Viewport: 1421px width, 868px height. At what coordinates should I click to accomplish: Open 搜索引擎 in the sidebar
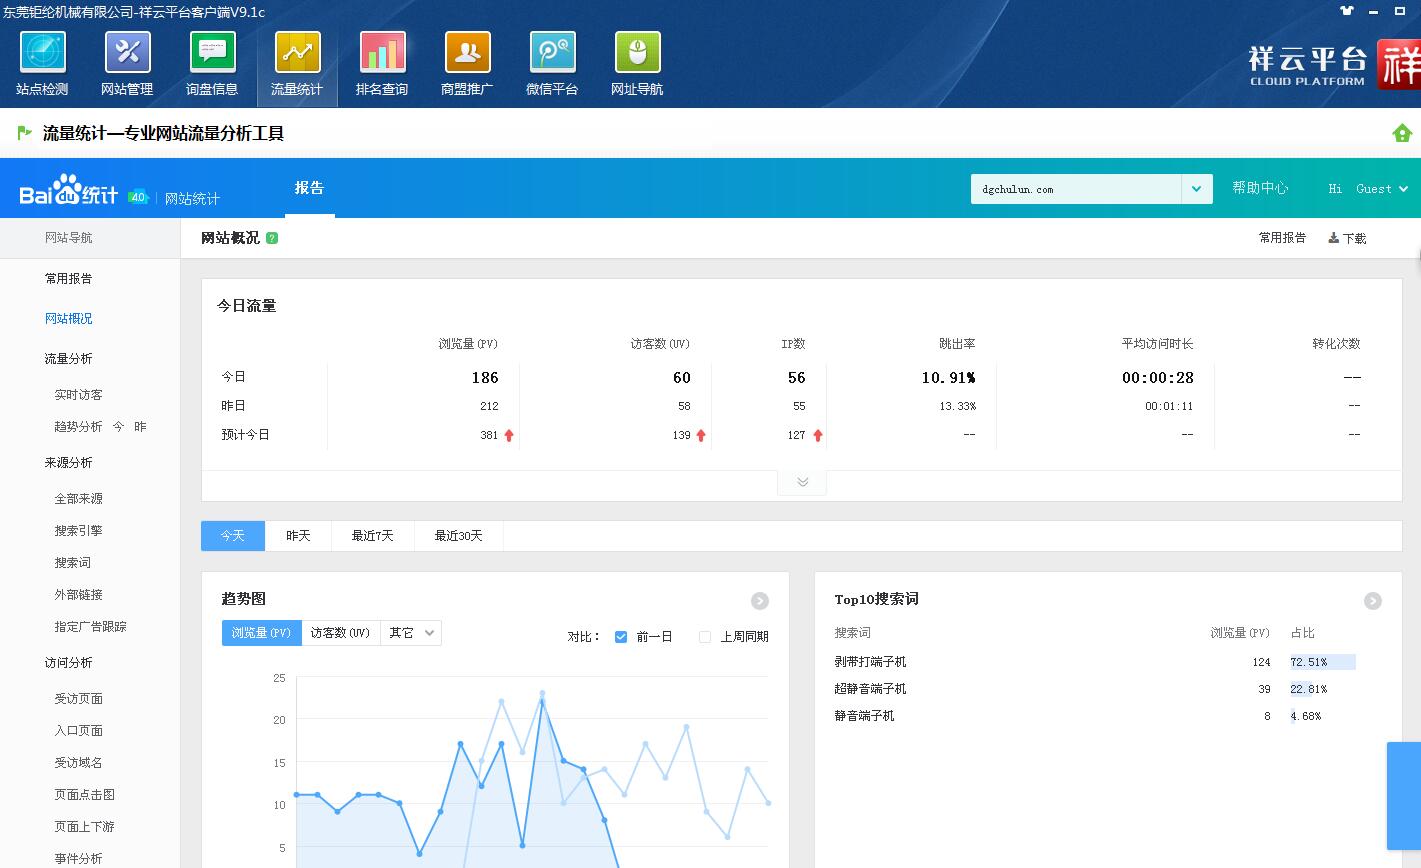[x=78, y=531]
